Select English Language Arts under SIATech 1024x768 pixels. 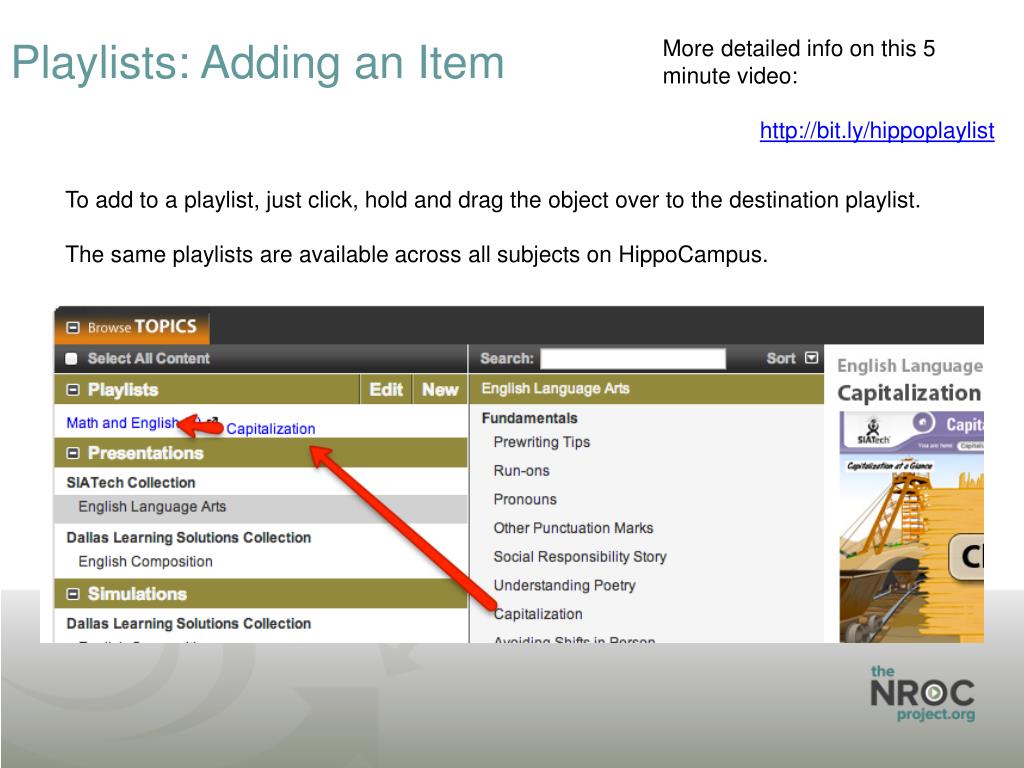(x=152, y=507)
